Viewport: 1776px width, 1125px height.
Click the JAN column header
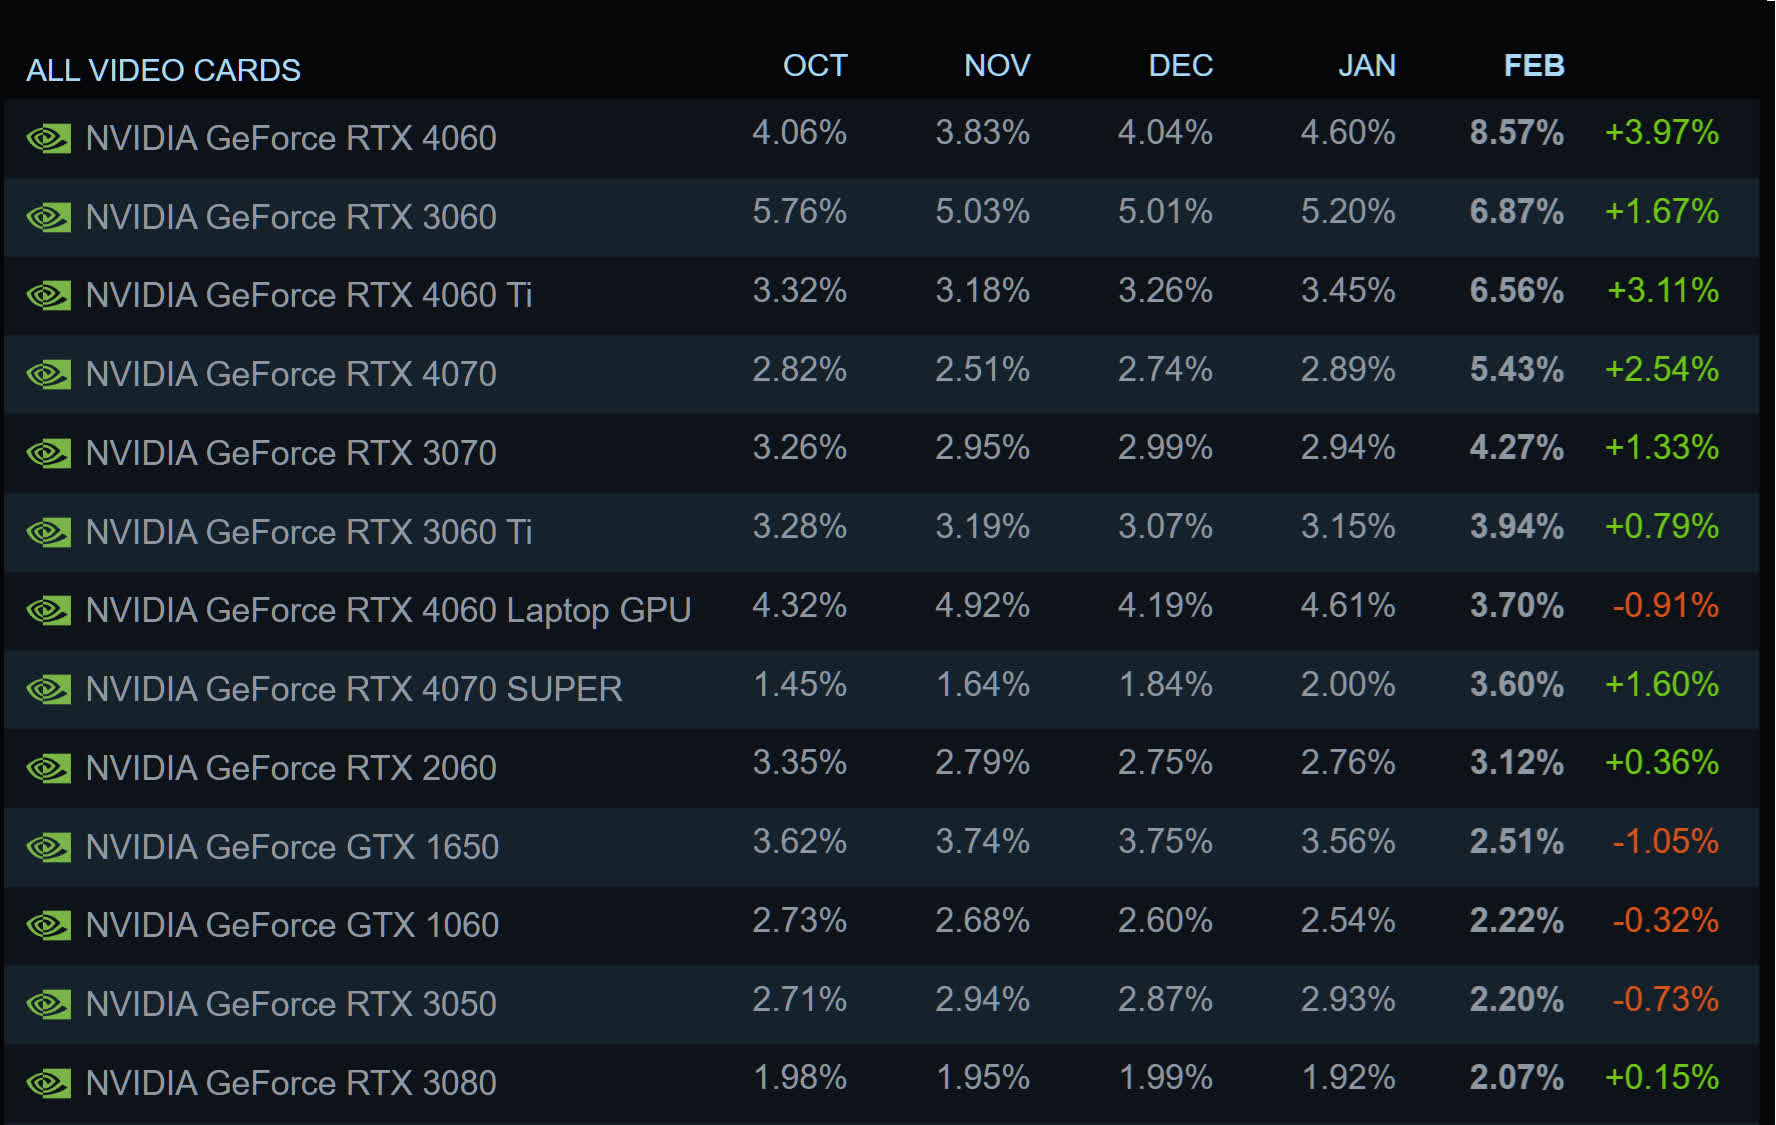[1366, 66]
